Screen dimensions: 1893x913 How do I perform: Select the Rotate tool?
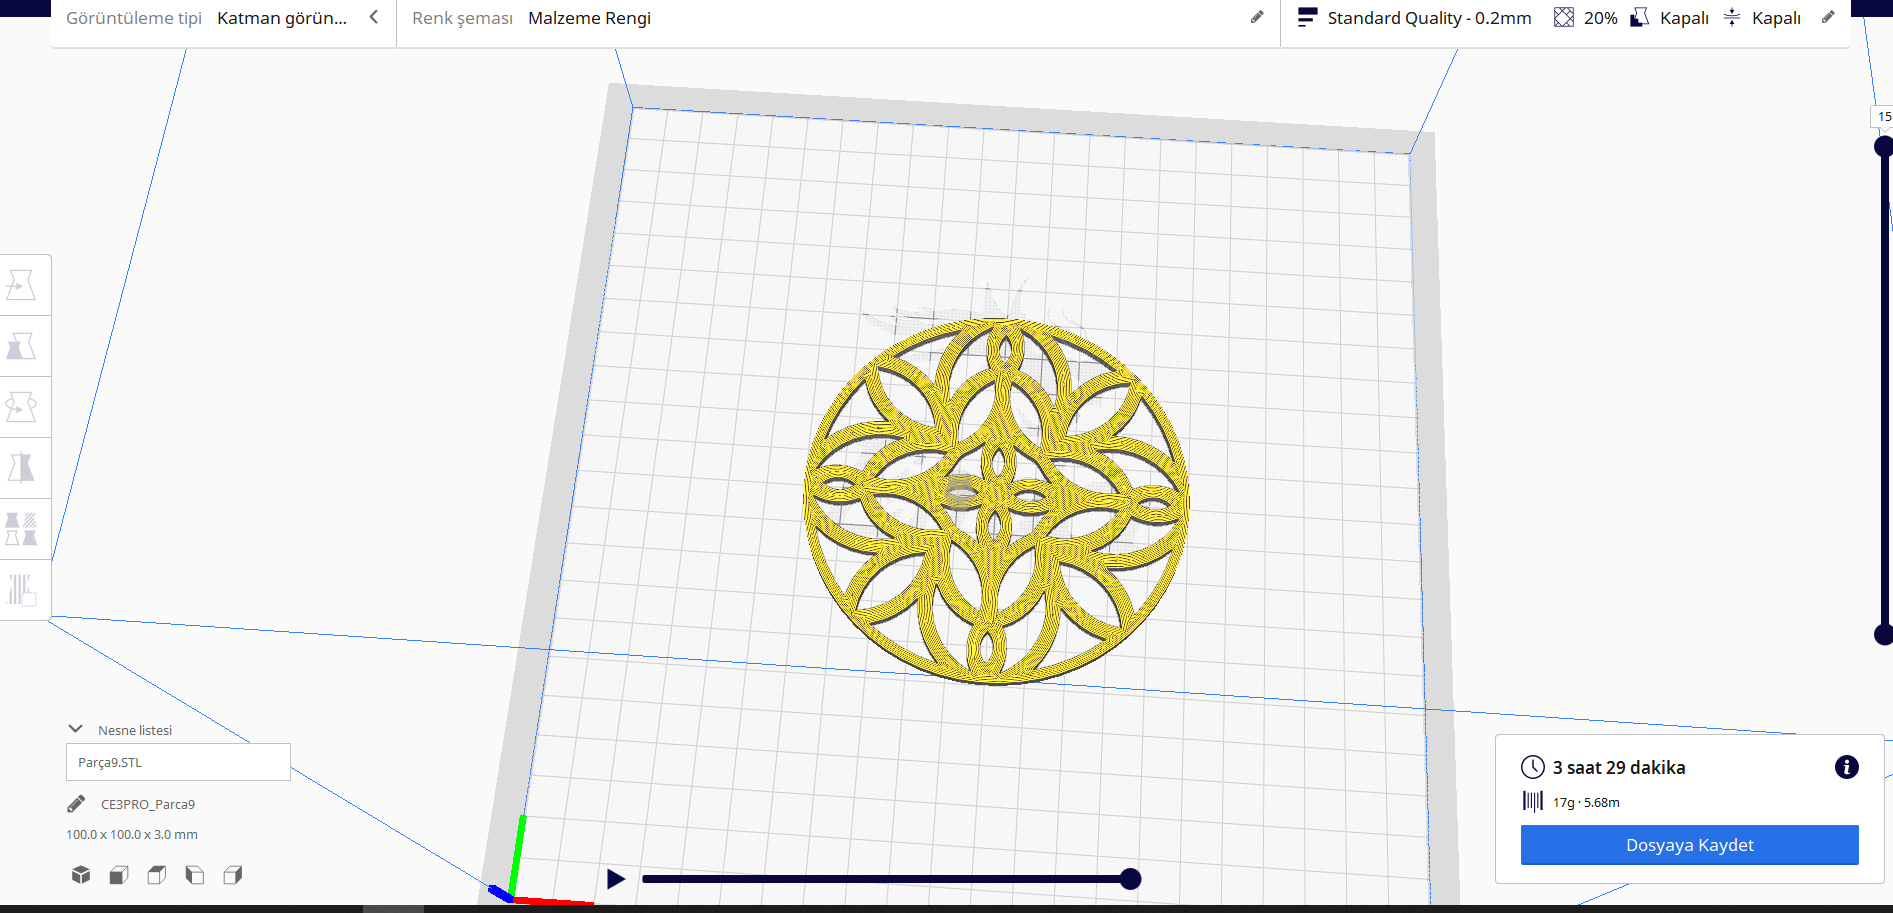24,406
